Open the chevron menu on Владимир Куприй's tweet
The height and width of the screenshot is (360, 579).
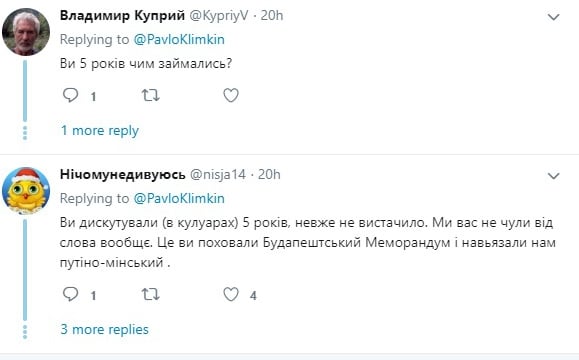(x=553, y=17)
